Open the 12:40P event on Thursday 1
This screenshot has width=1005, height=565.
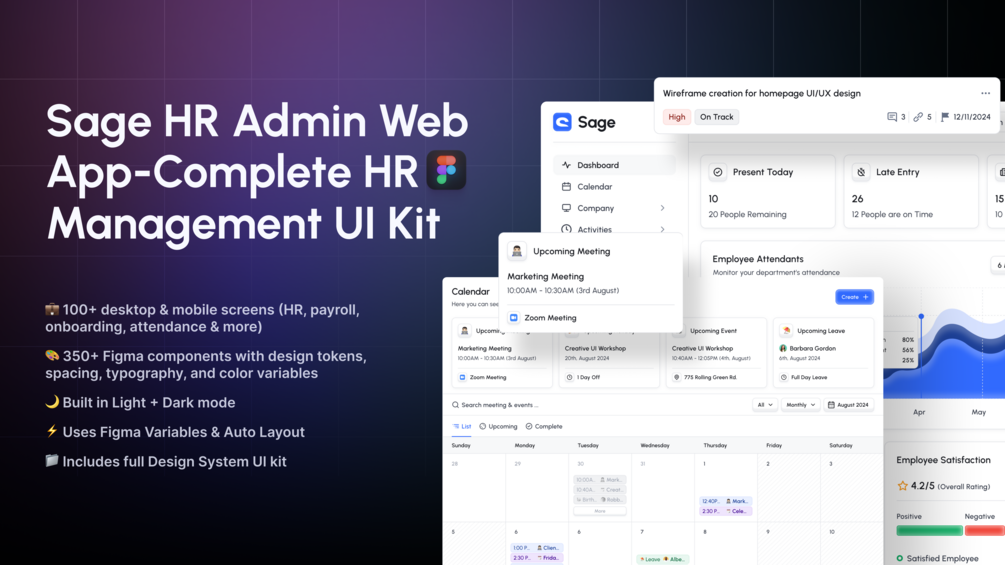tap(725, 501)
